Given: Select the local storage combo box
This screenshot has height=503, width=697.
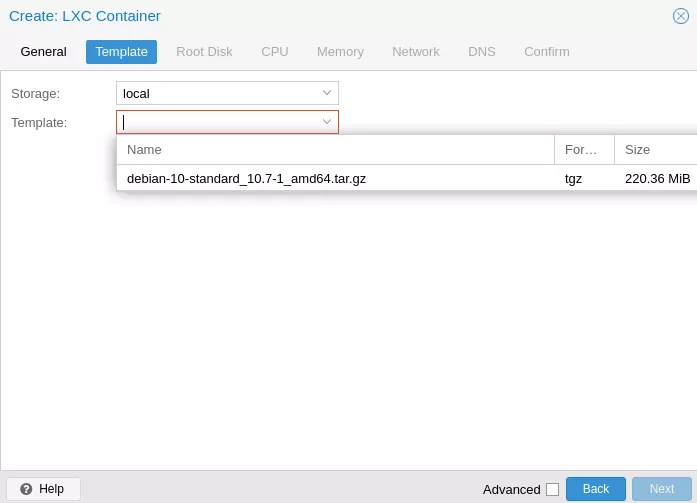Looking at the screenshot, I should click(x=227, y=93).
